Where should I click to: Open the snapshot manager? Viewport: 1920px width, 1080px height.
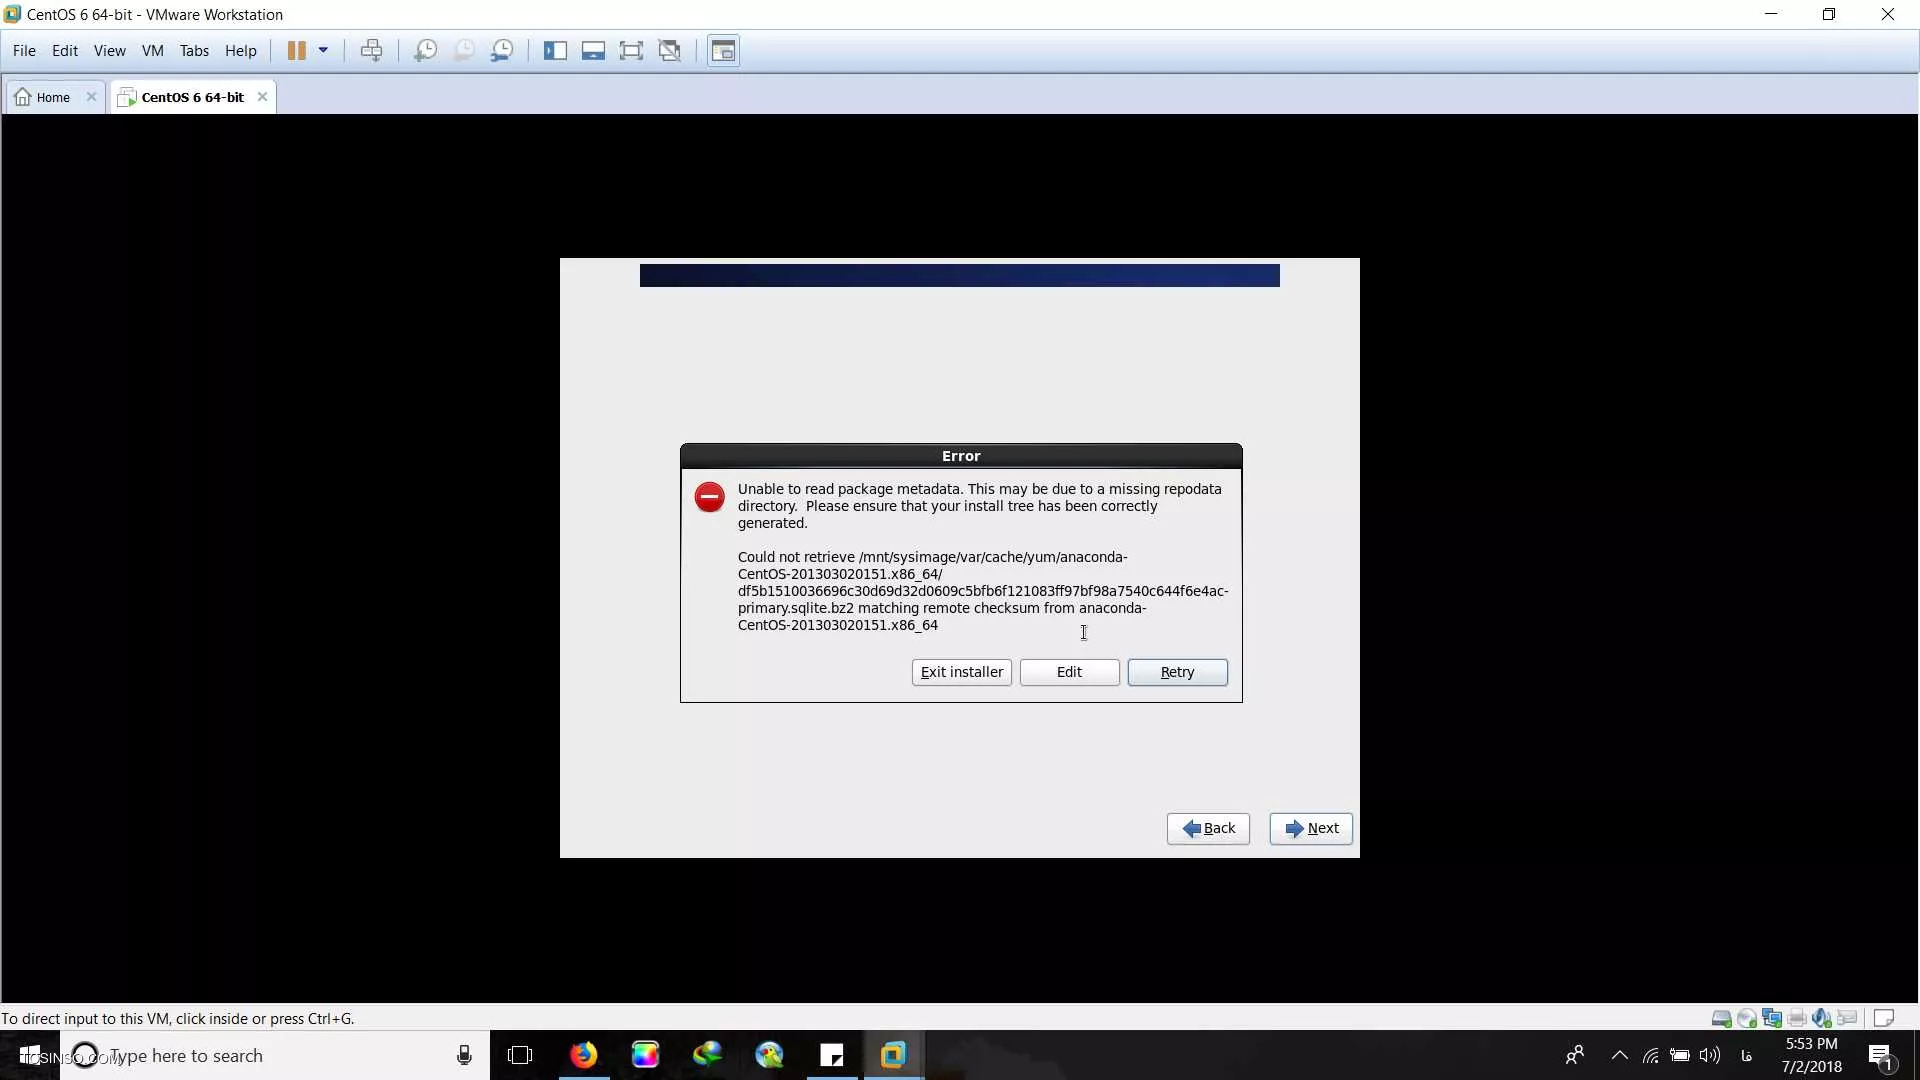point(502,50)
